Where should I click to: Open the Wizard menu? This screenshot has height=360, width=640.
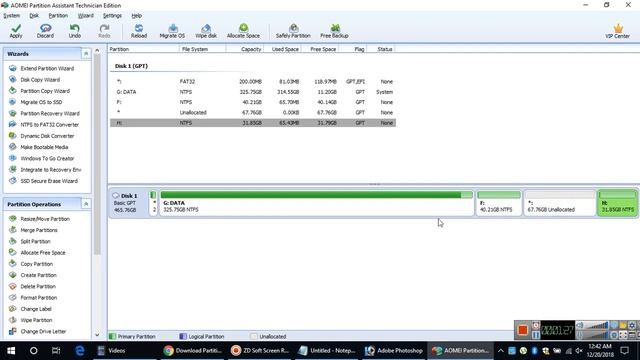coord(86,16)
